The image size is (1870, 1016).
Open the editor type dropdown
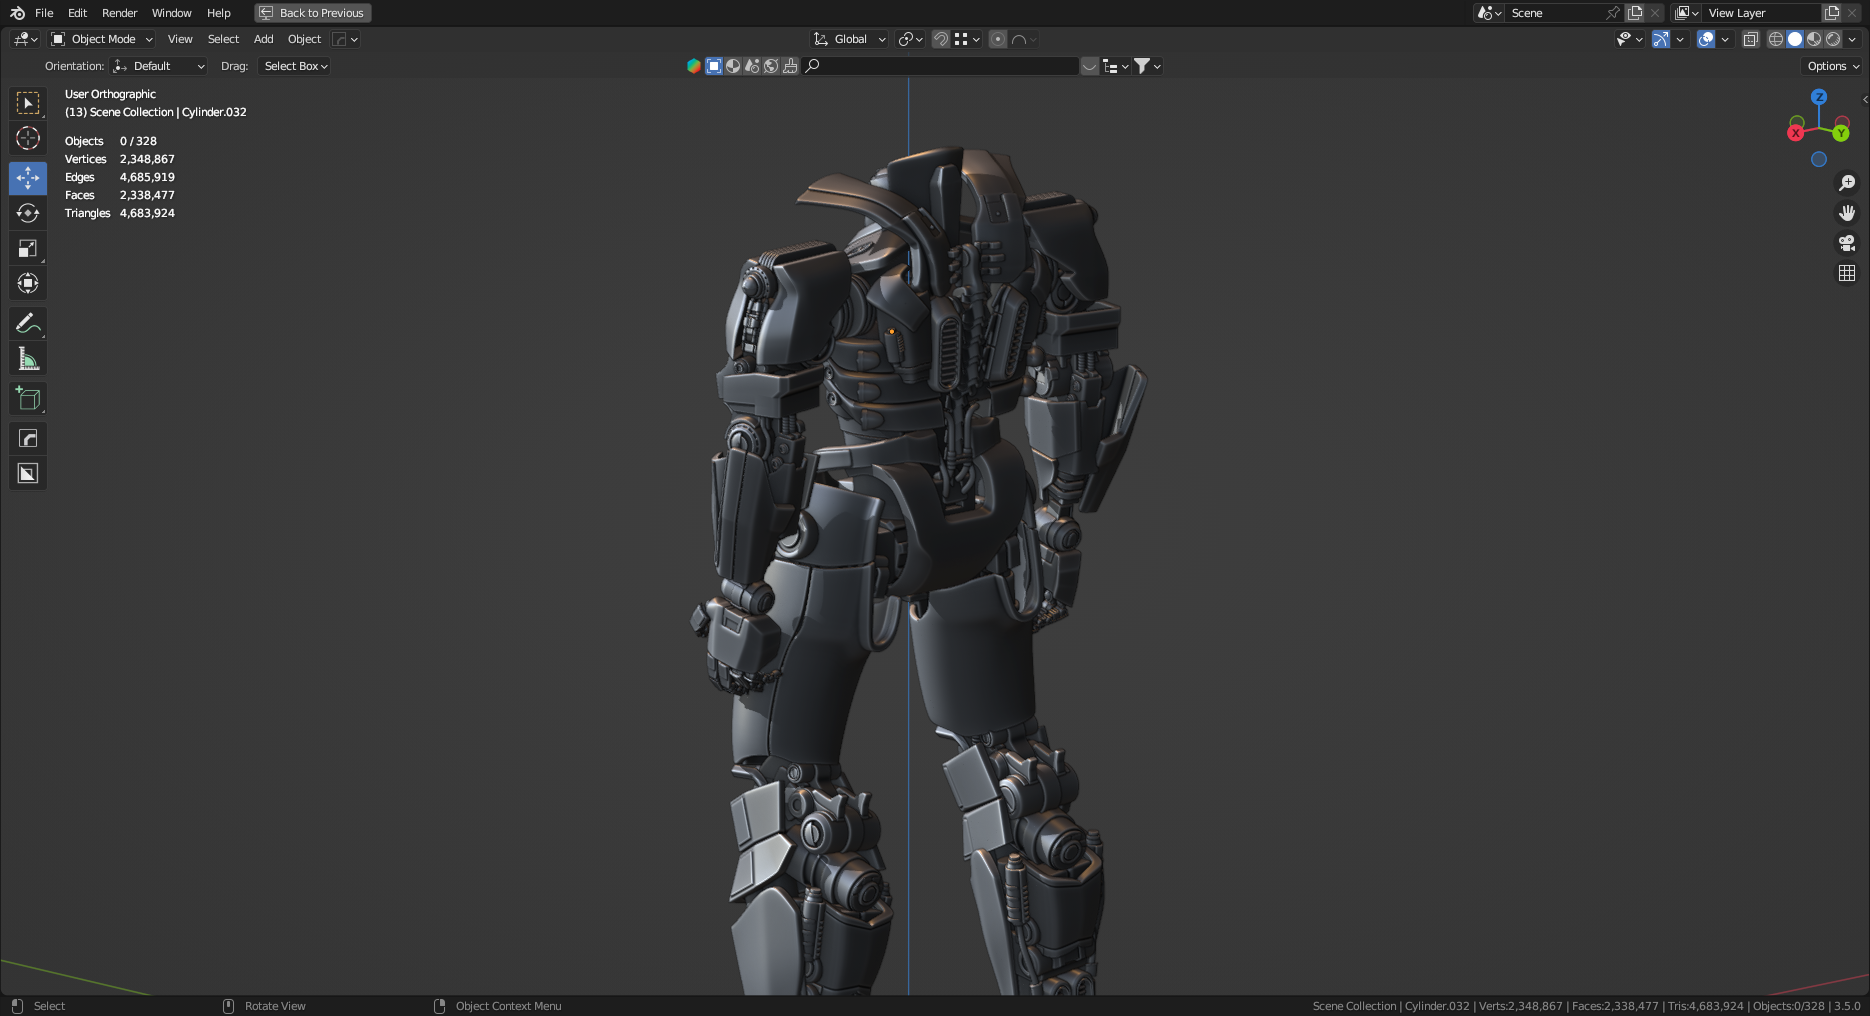pyautogui.click(x=25, y=39)
